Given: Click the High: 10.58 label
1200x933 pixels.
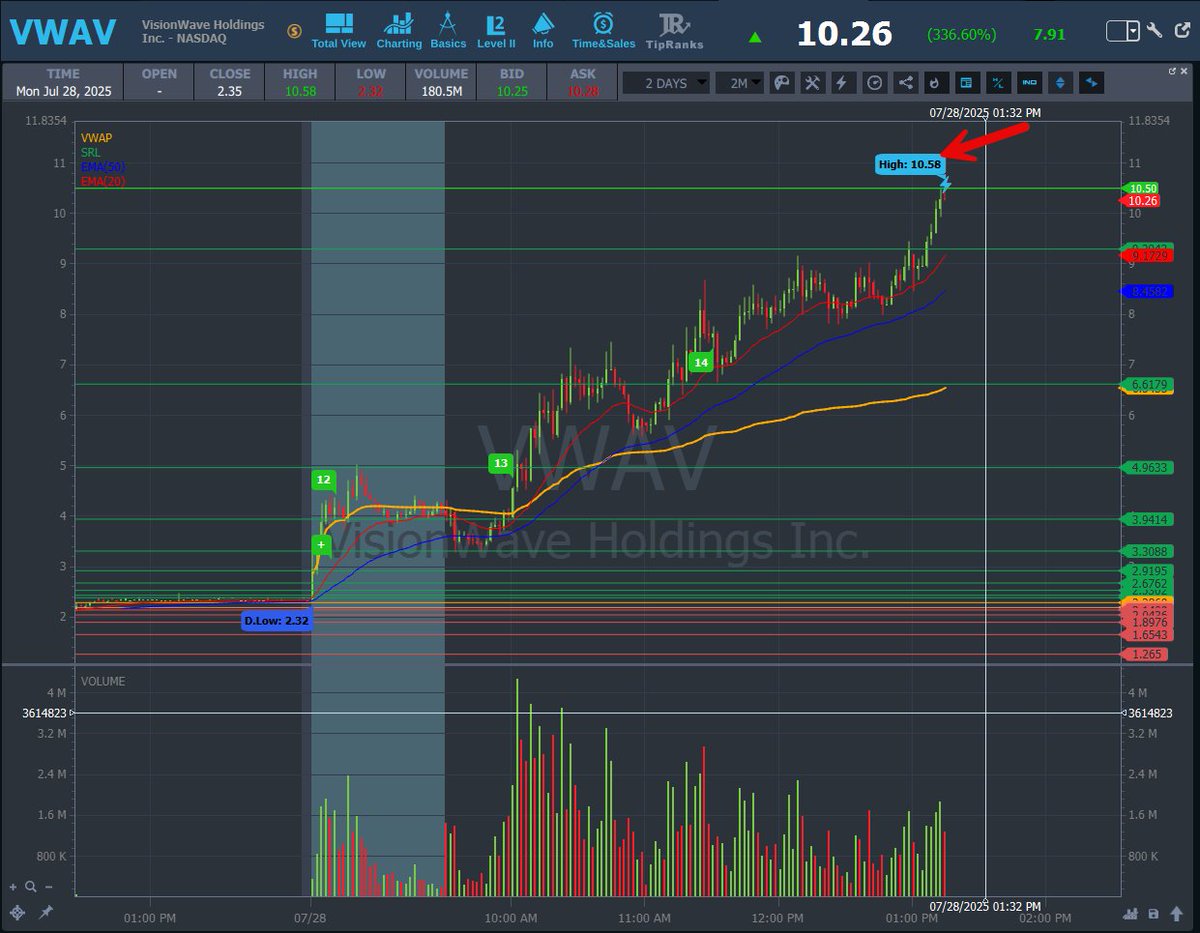Looking at the screenshot, I should point(910,164).
